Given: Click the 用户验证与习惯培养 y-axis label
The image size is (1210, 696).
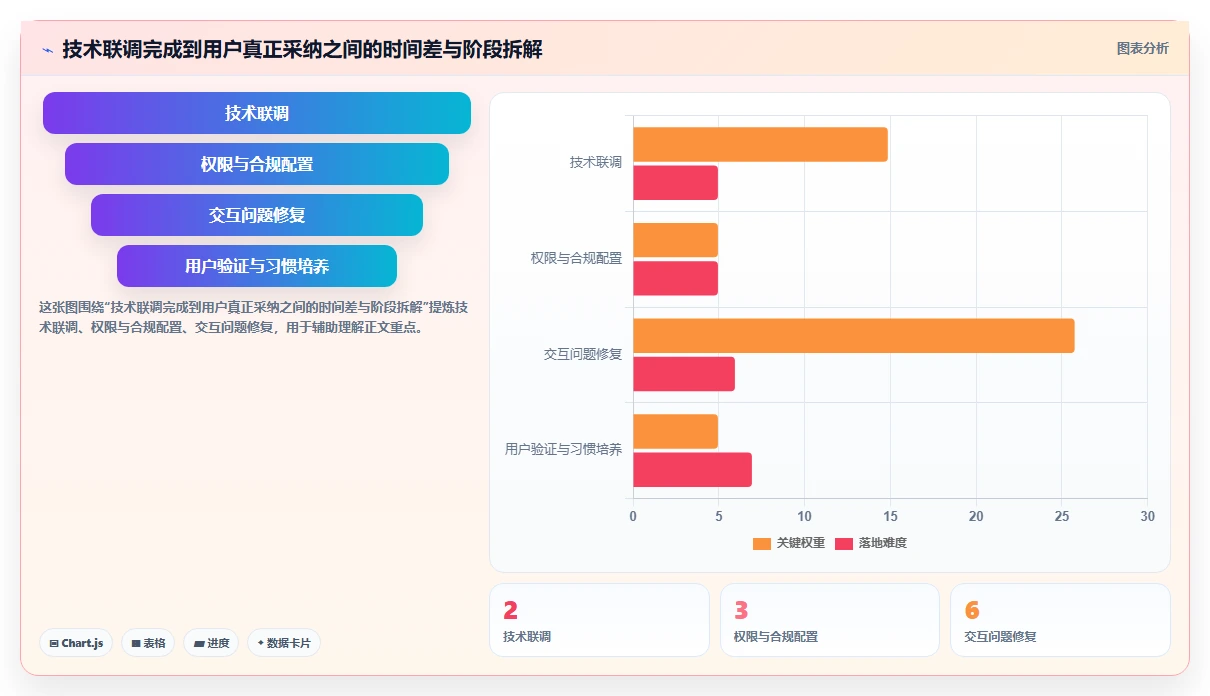Looking at the screenshot, I should [563, 449].
